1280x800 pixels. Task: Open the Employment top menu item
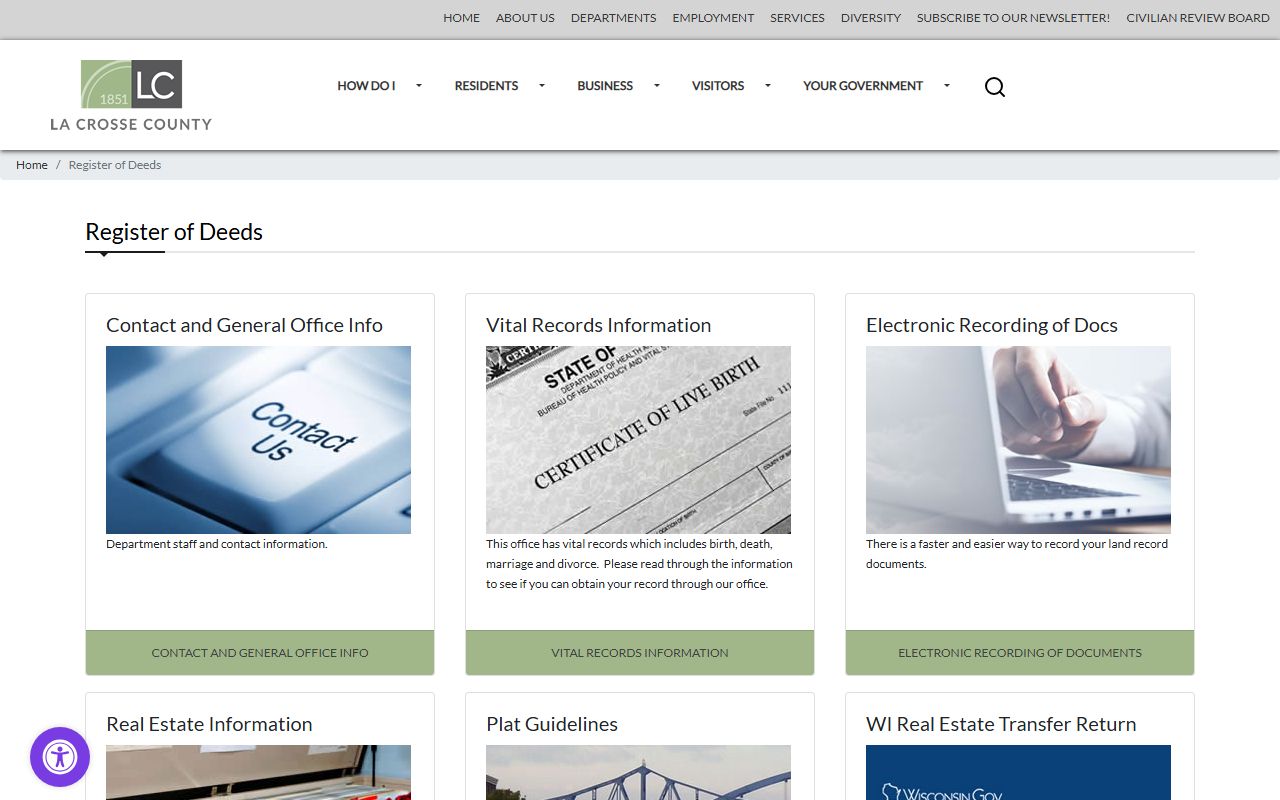pos(713,18)
